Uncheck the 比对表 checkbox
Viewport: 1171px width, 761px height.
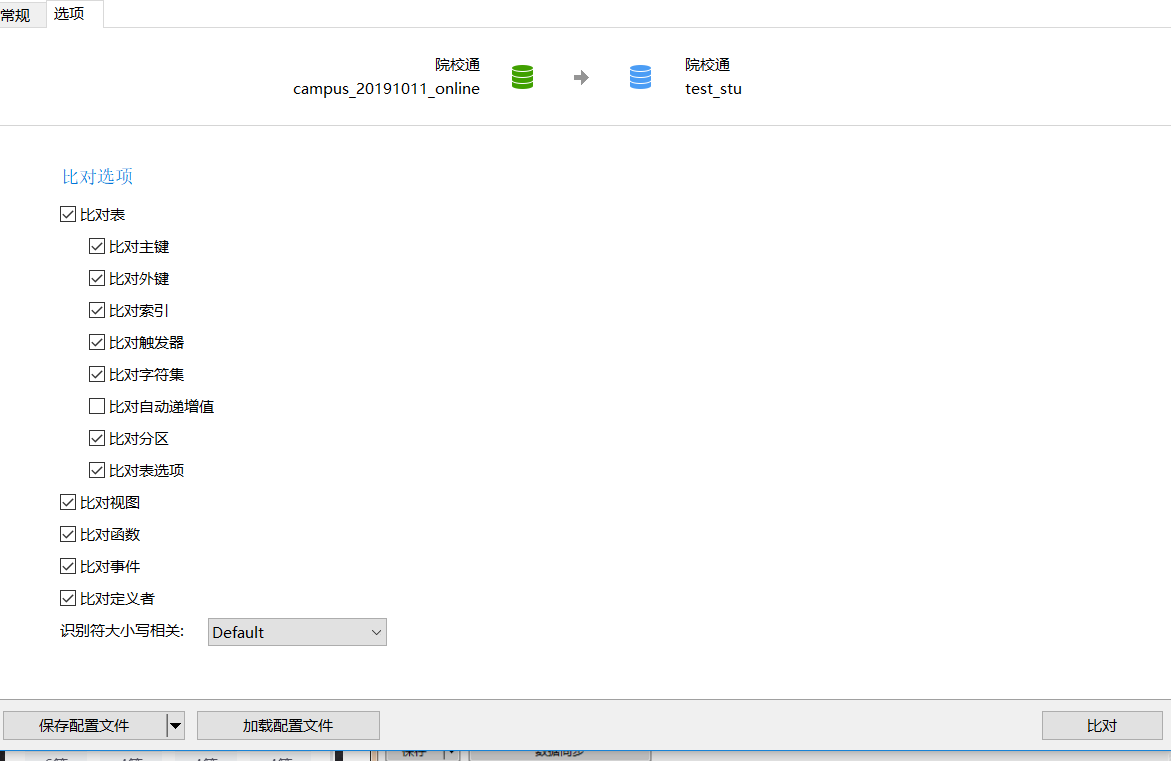pos(68,214)
